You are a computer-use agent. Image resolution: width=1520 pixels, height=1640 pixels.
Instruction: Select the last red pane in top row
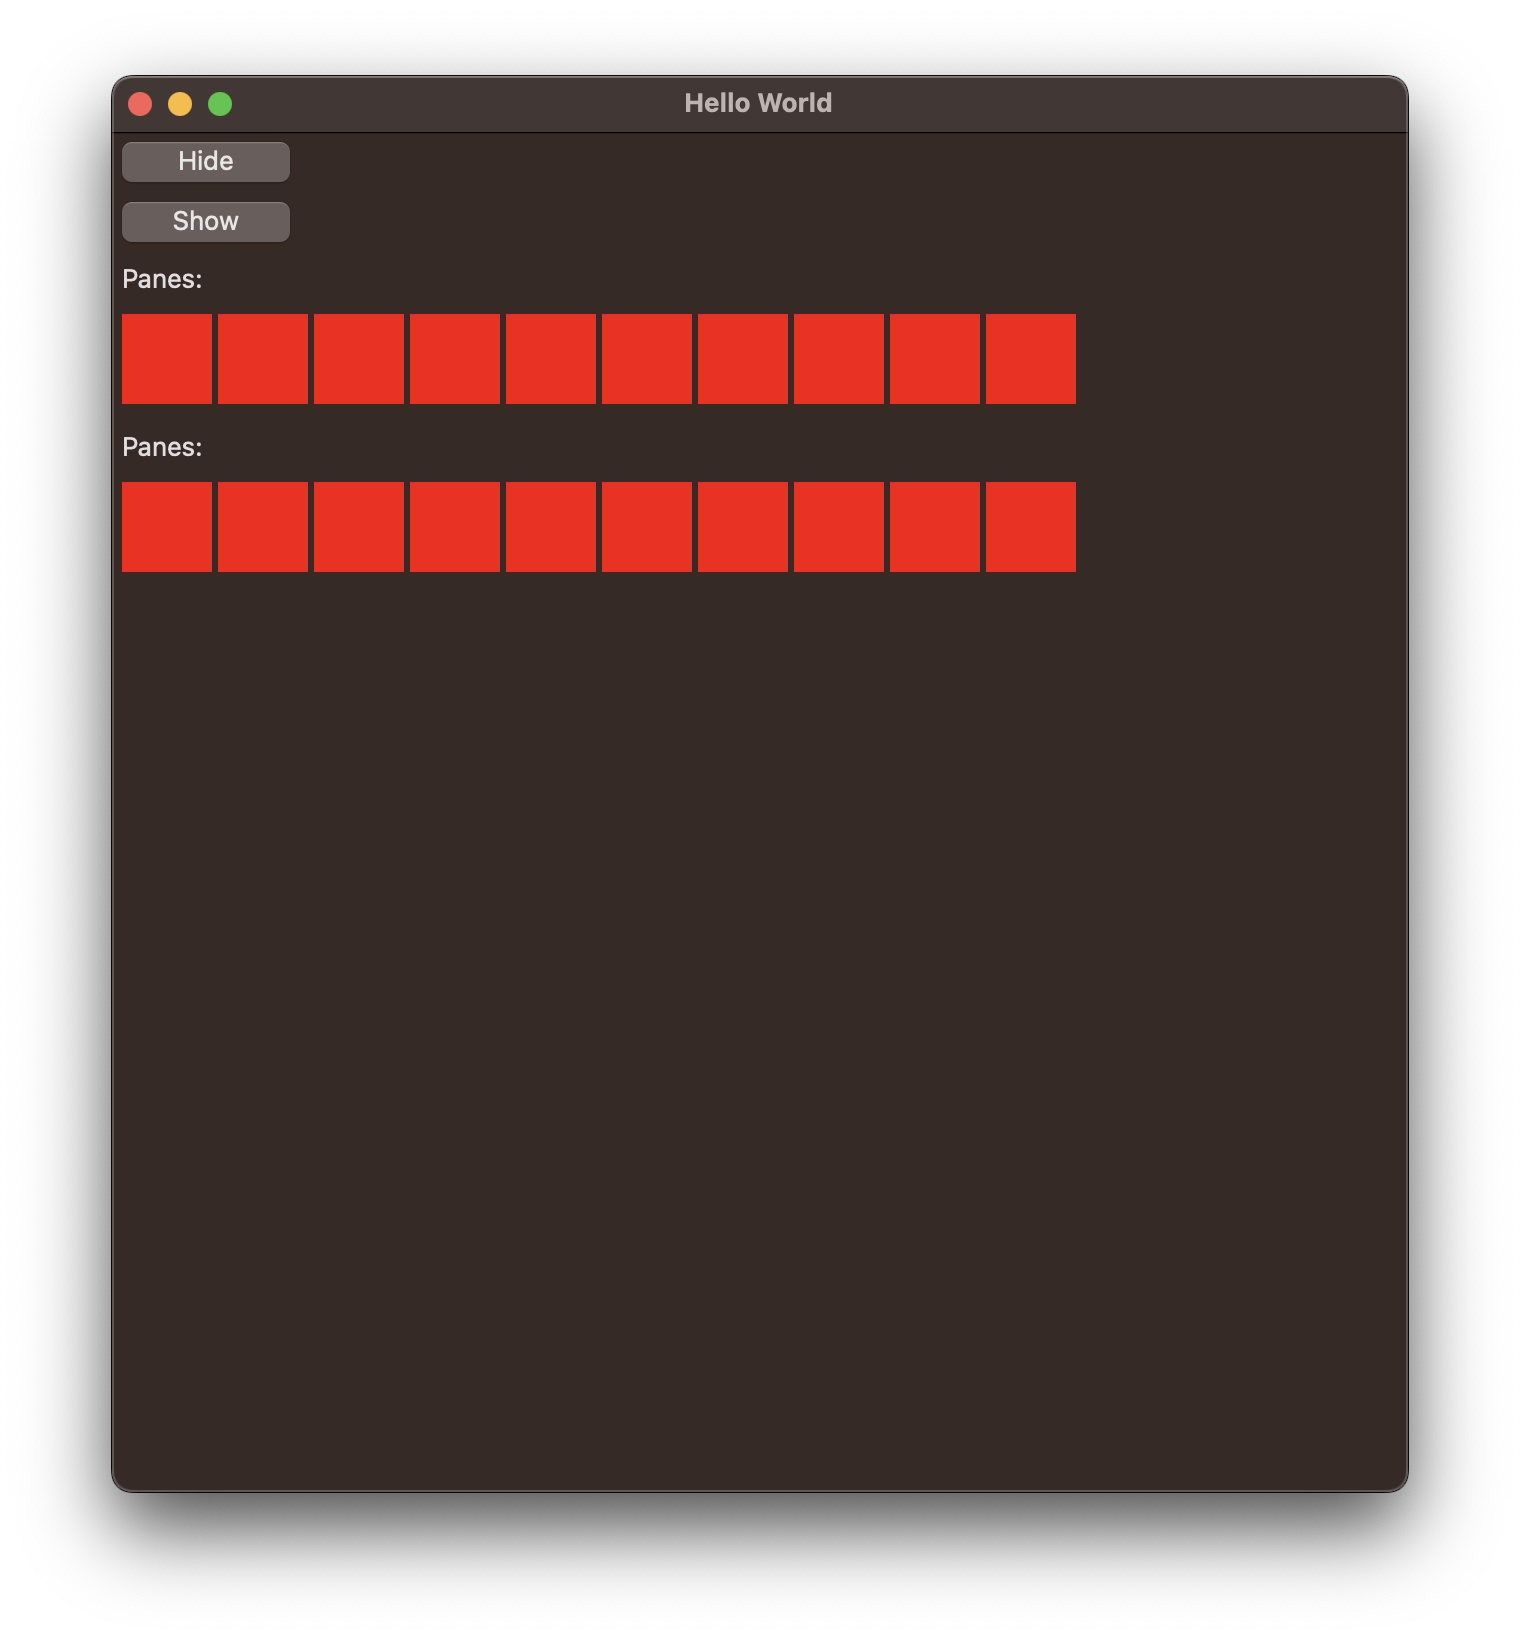[1031, 359]
